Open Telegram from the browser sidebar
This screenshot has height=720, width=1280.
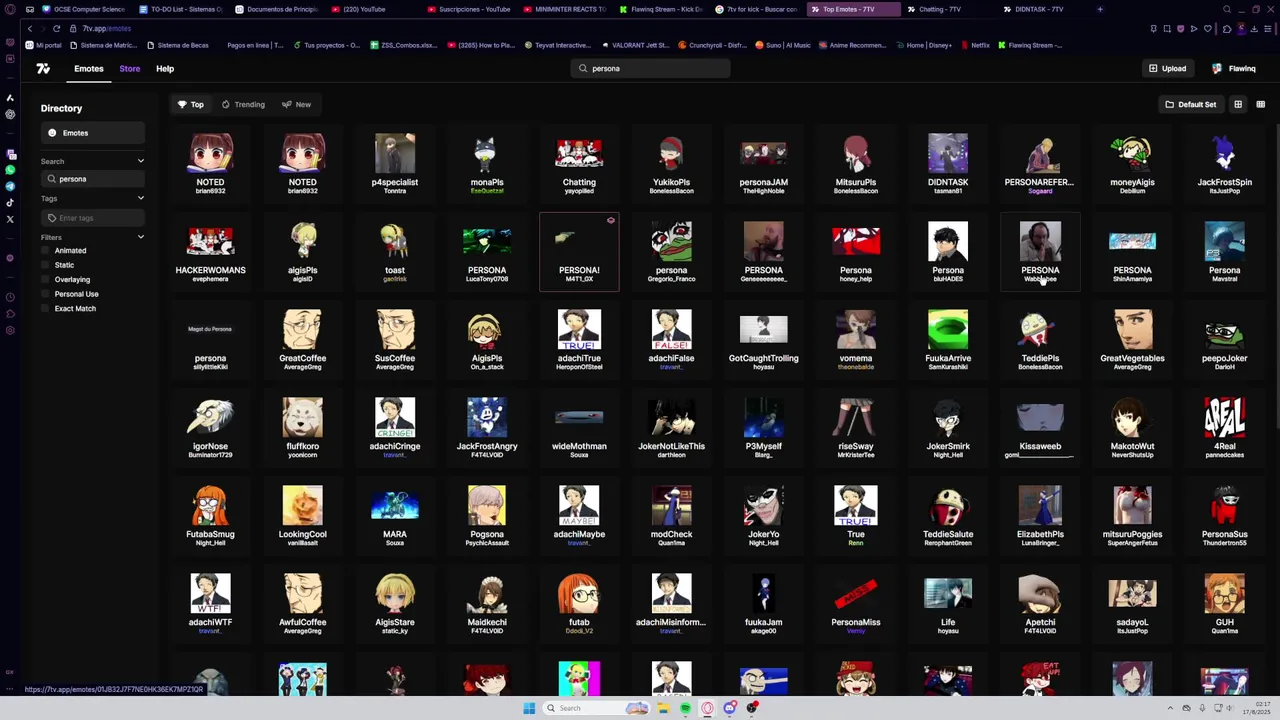point(10,186)
